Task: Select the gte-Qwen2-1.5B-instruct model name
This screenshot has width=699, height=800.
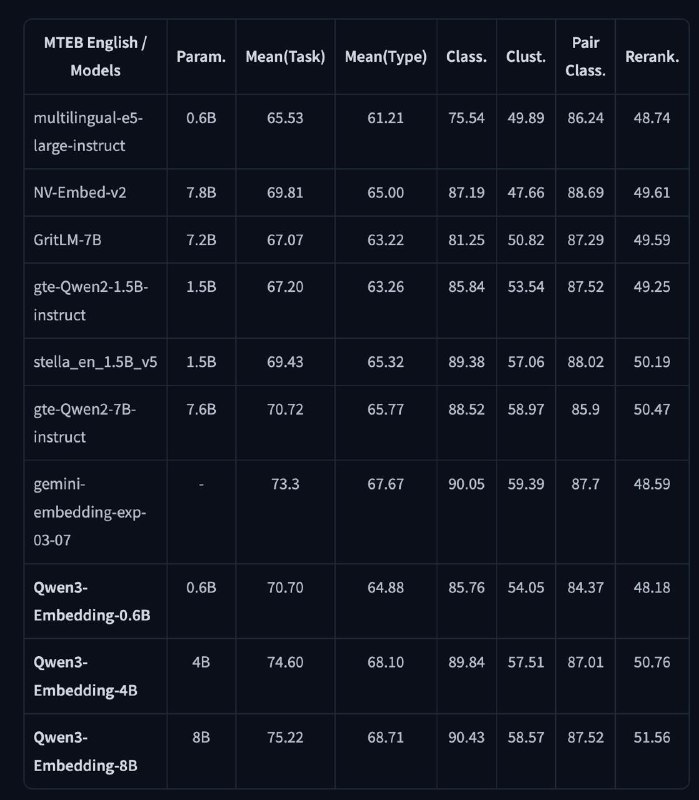Action: pos(91,301)
